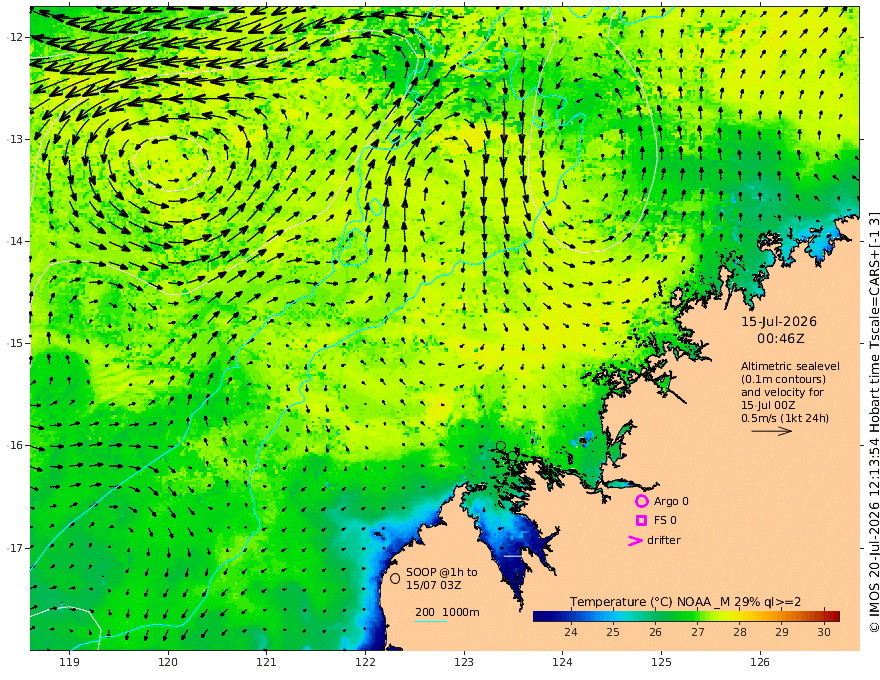The width and height of the screenshot is (880, 680).
Task: Click longitude label 120 on bottom axis
Action: [168, 662]
